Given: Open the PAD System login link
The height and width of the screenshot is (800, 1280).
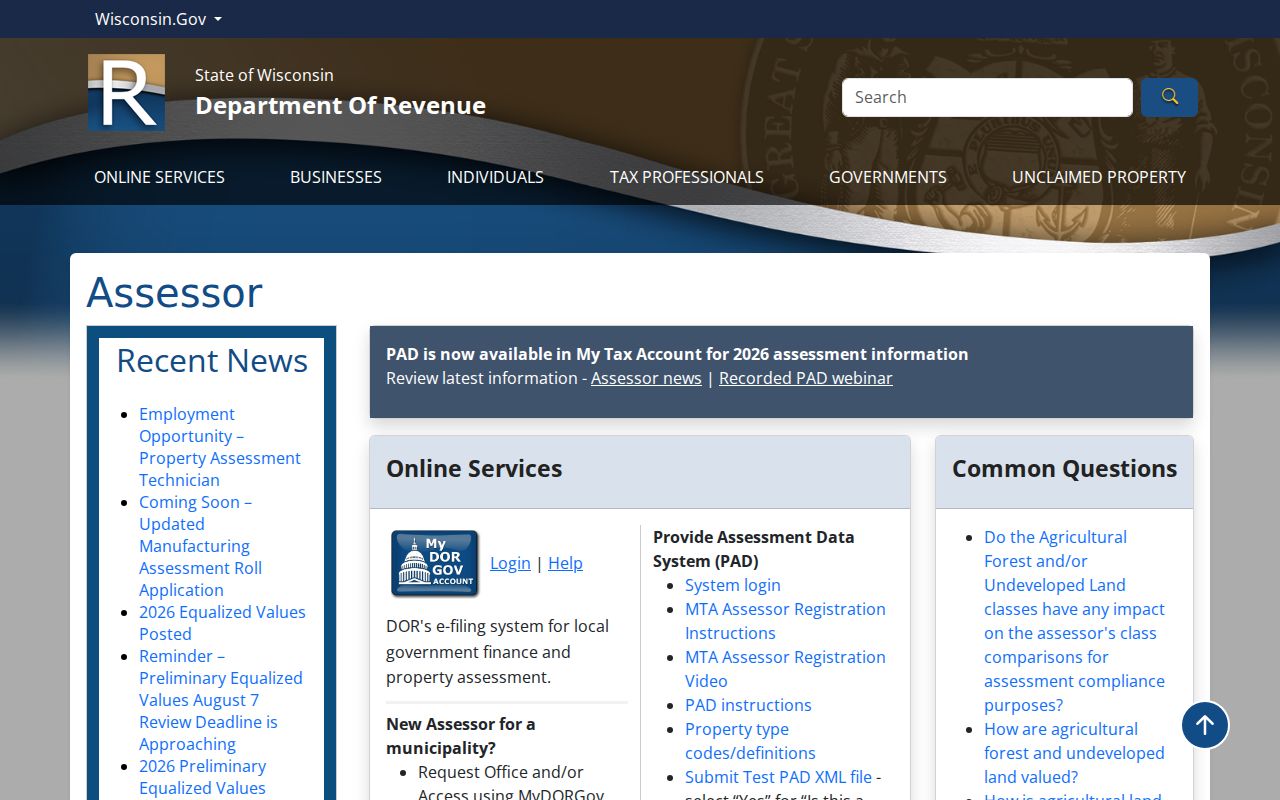Looking at the screenshot, I should coord(733,585).
